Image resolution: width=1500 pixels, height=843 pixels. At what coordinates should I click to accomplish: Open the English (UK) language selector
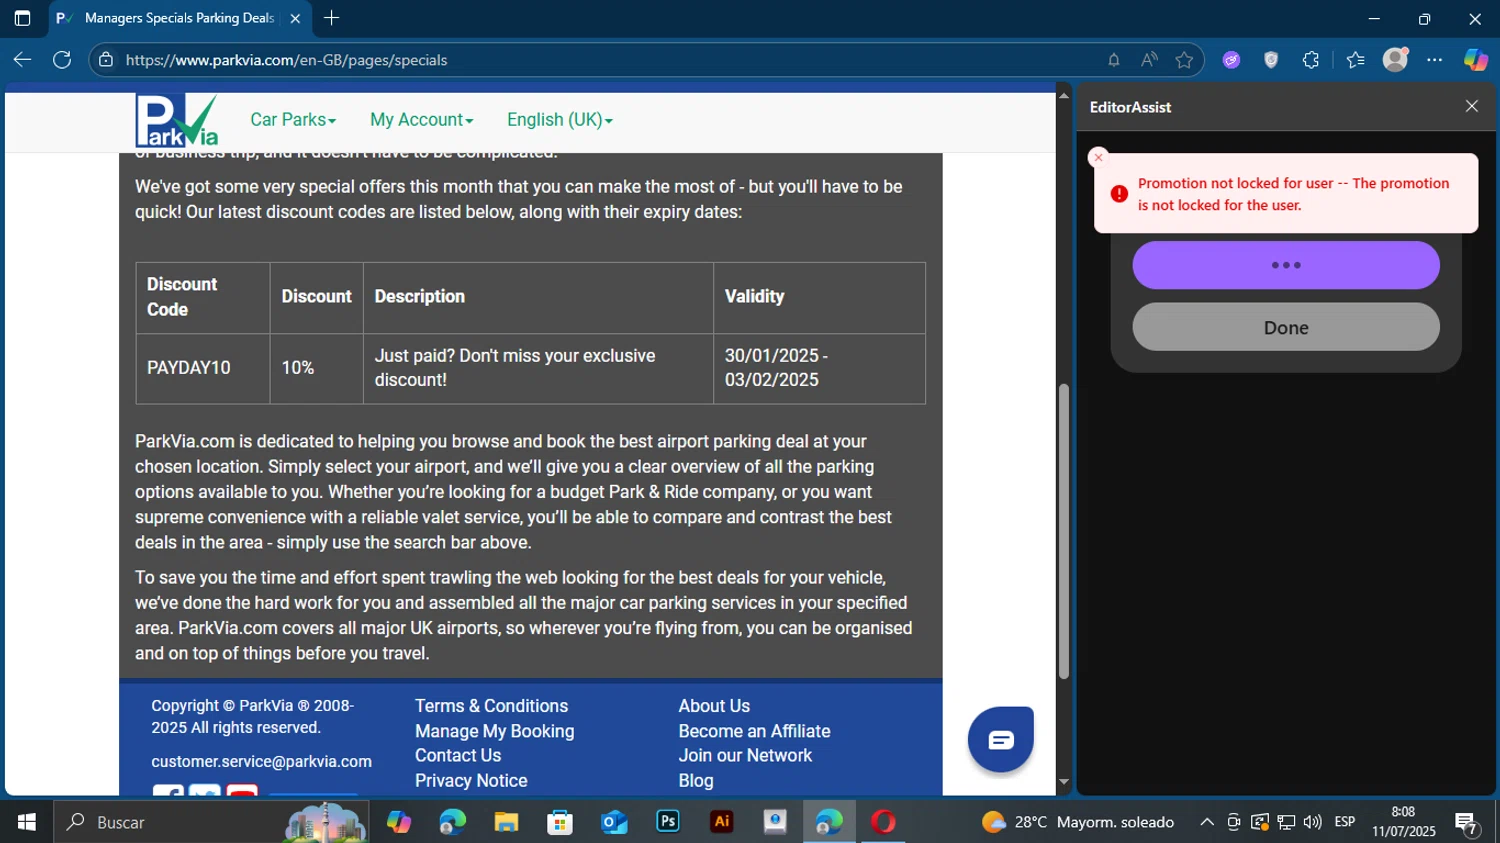560,120
